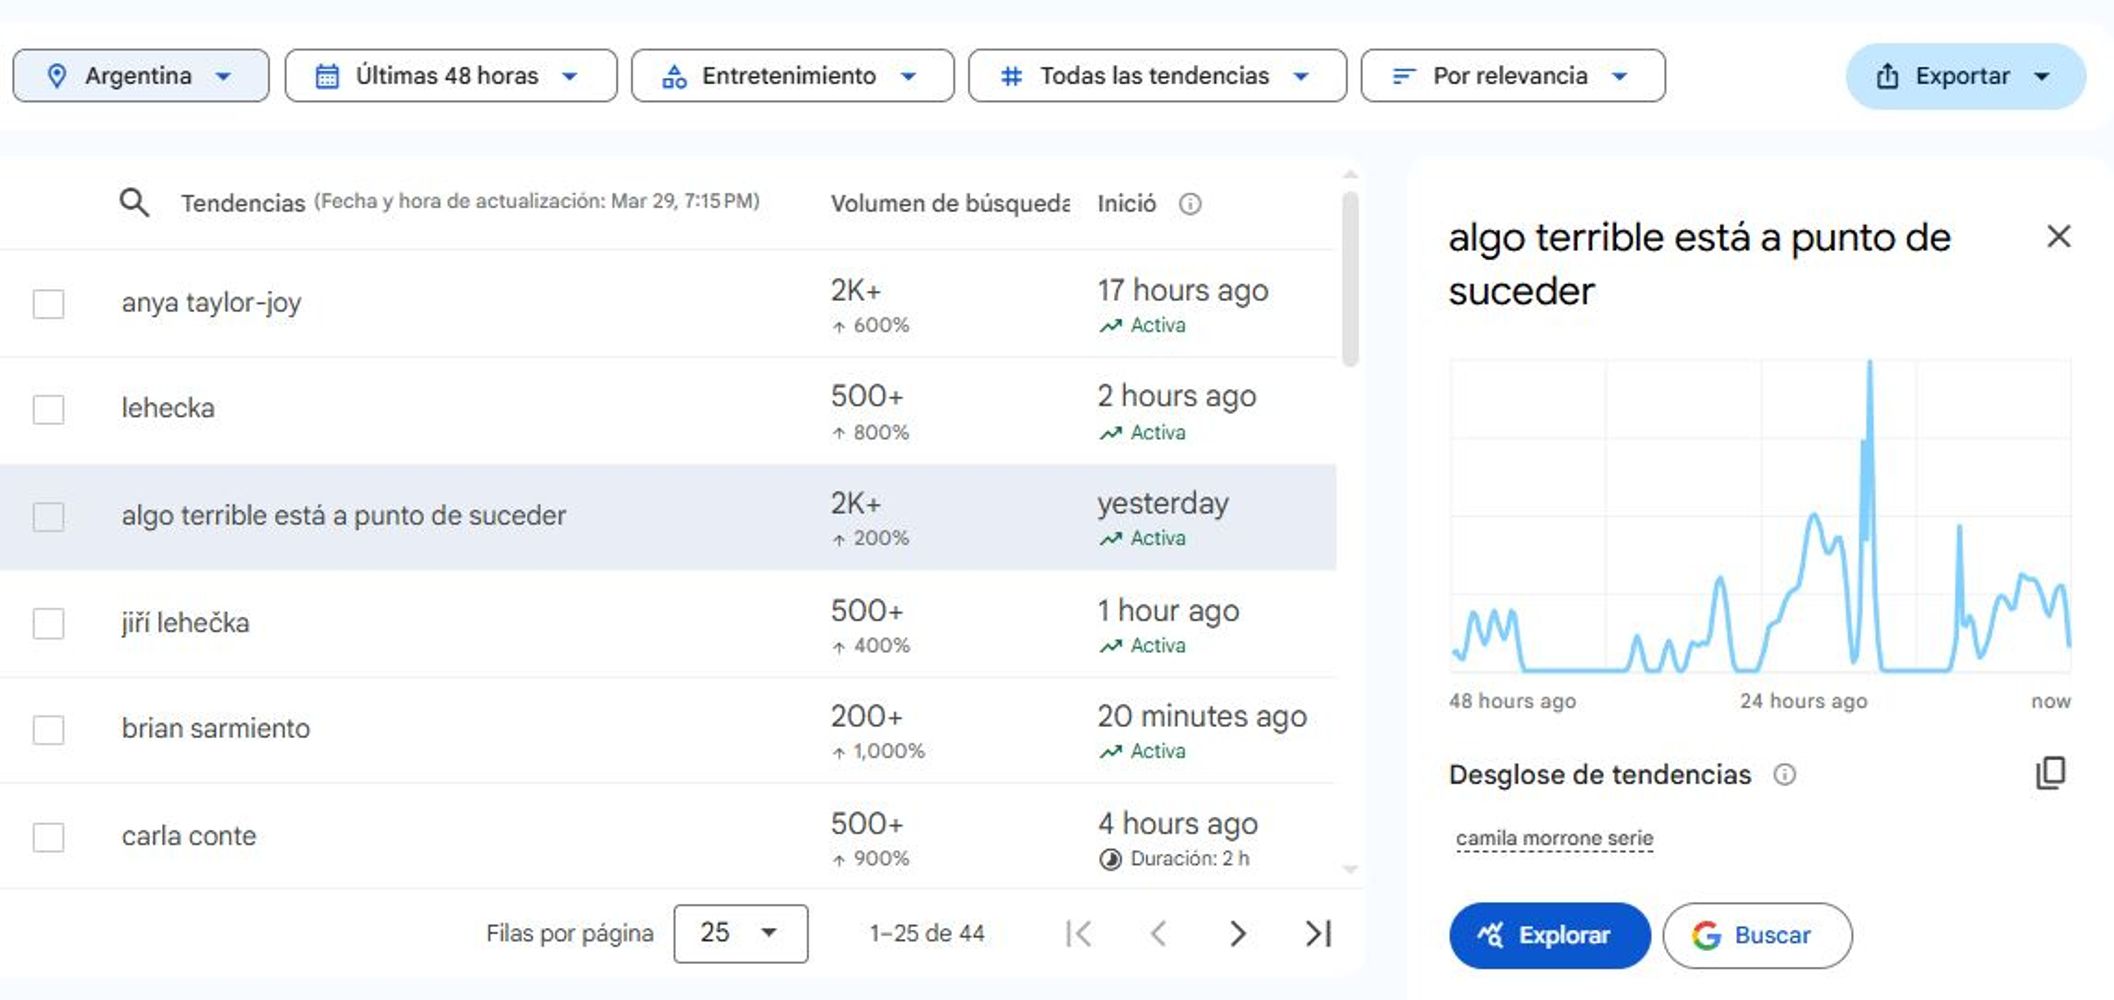Image resolution: width=2114 pixels, height=1000 pixels.
Task: Go to the next page of results
Action: click(1238, 933)
